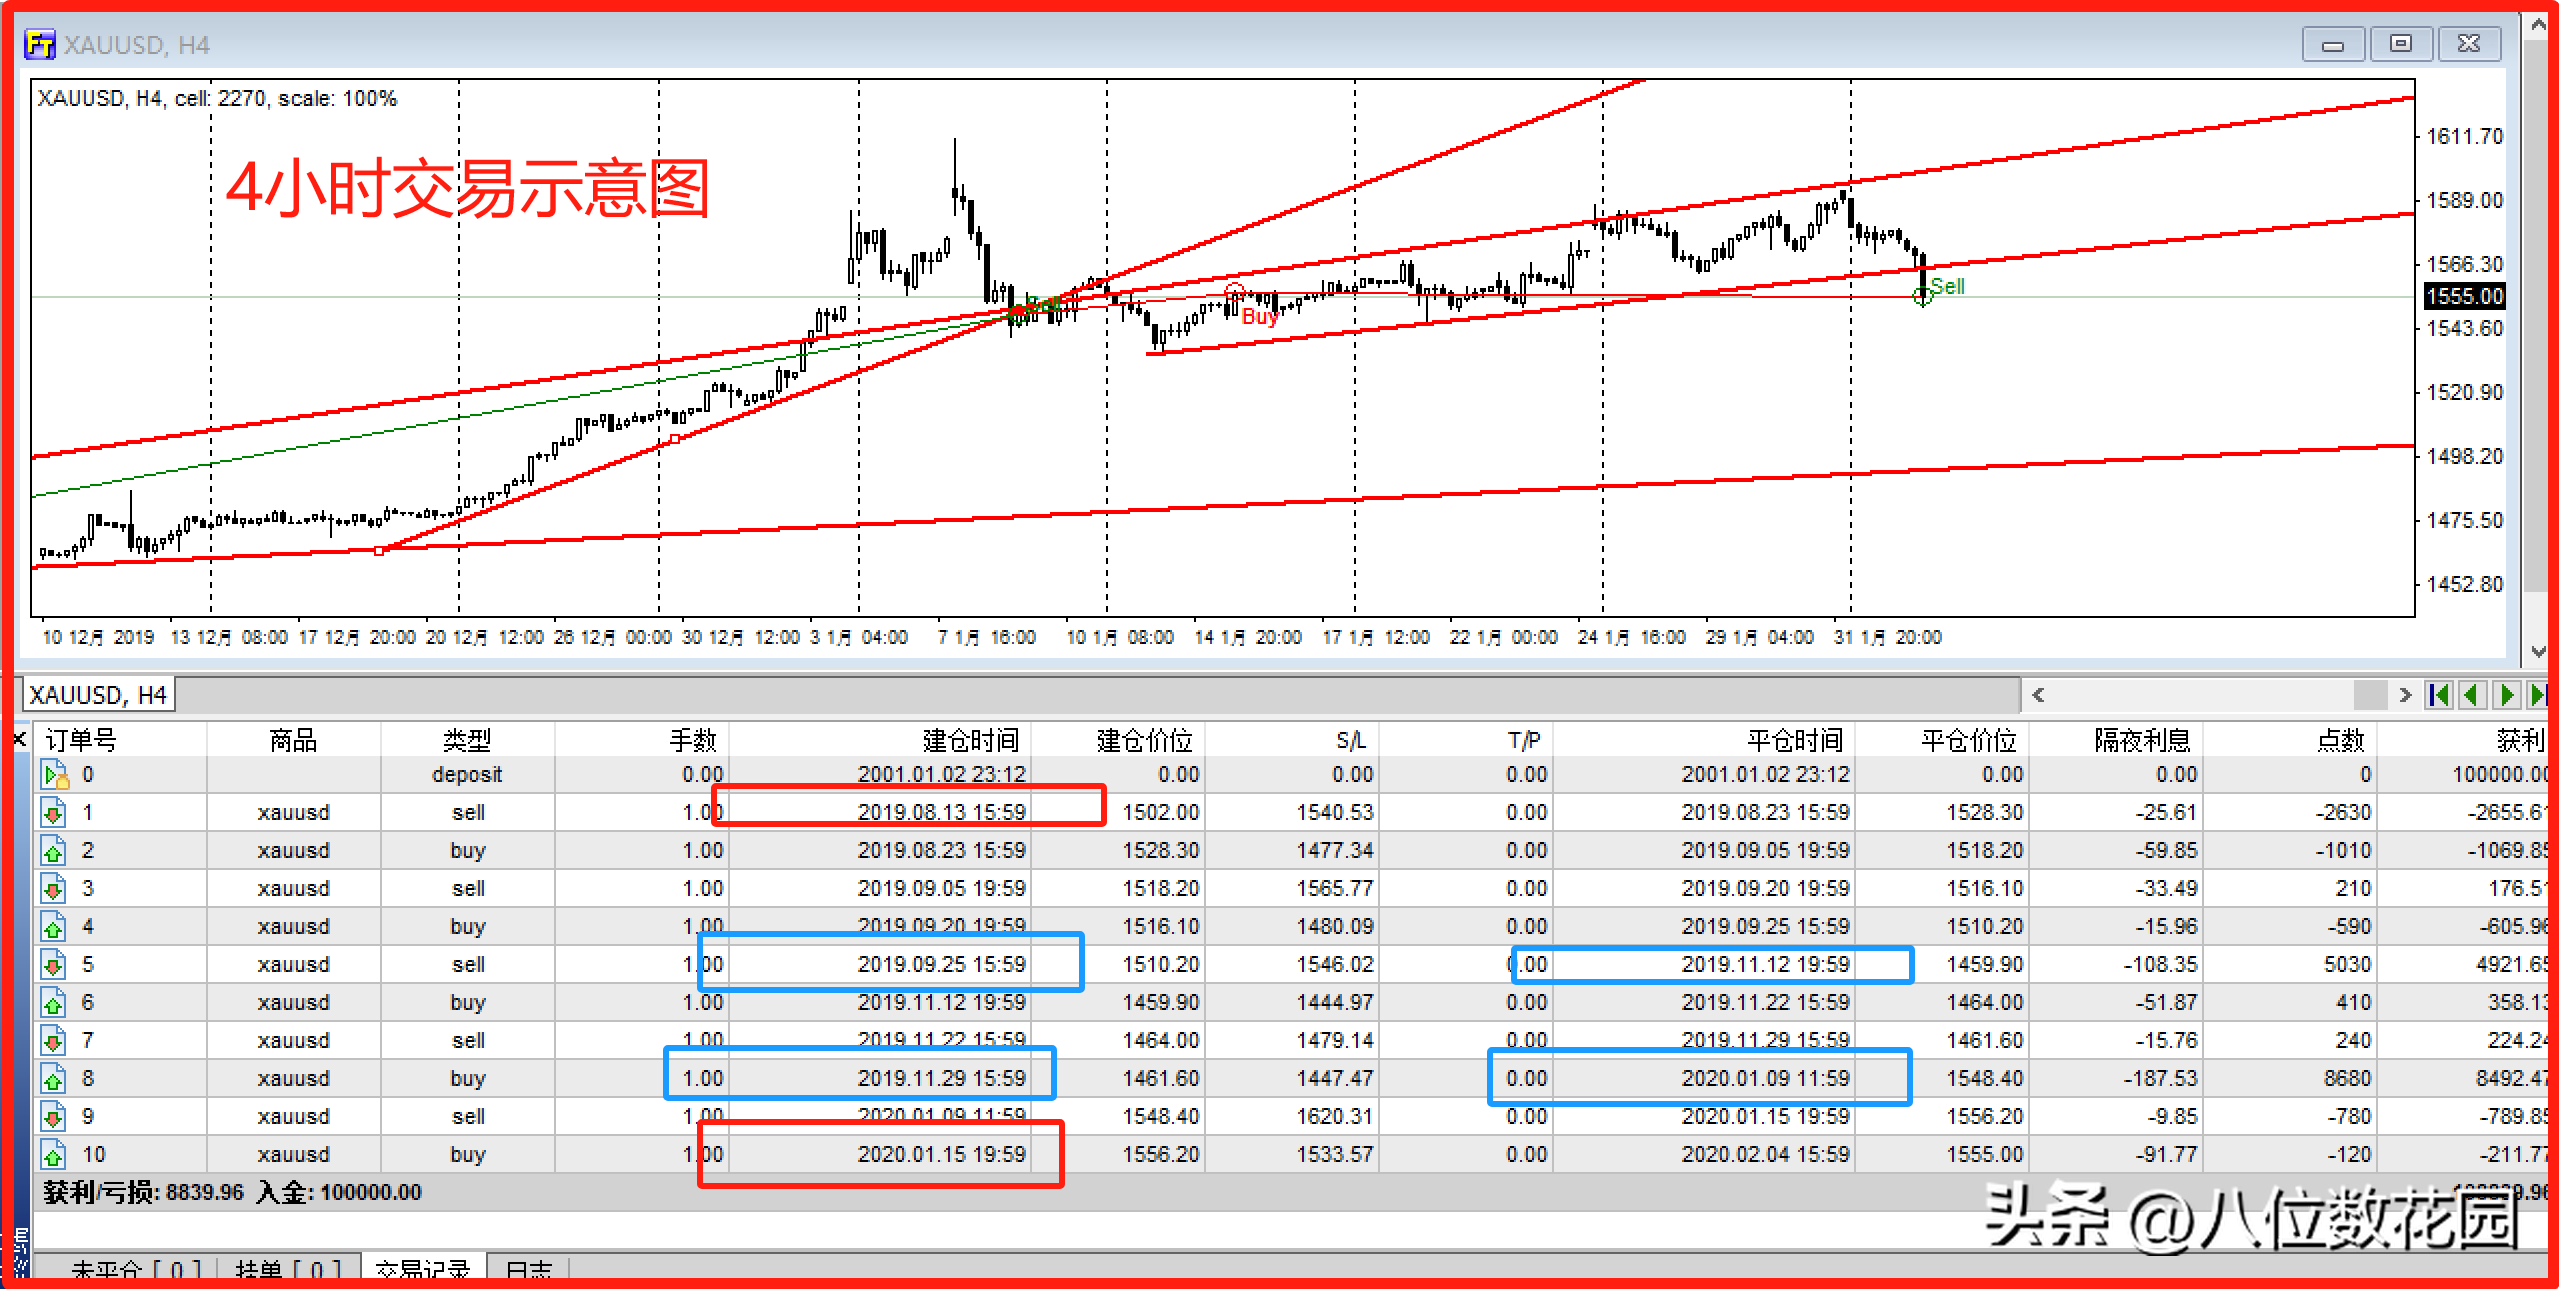Screen dimensions: 2559x1289
Task: Click the buy arrow icon on order 8
Action: (54, 1079)
